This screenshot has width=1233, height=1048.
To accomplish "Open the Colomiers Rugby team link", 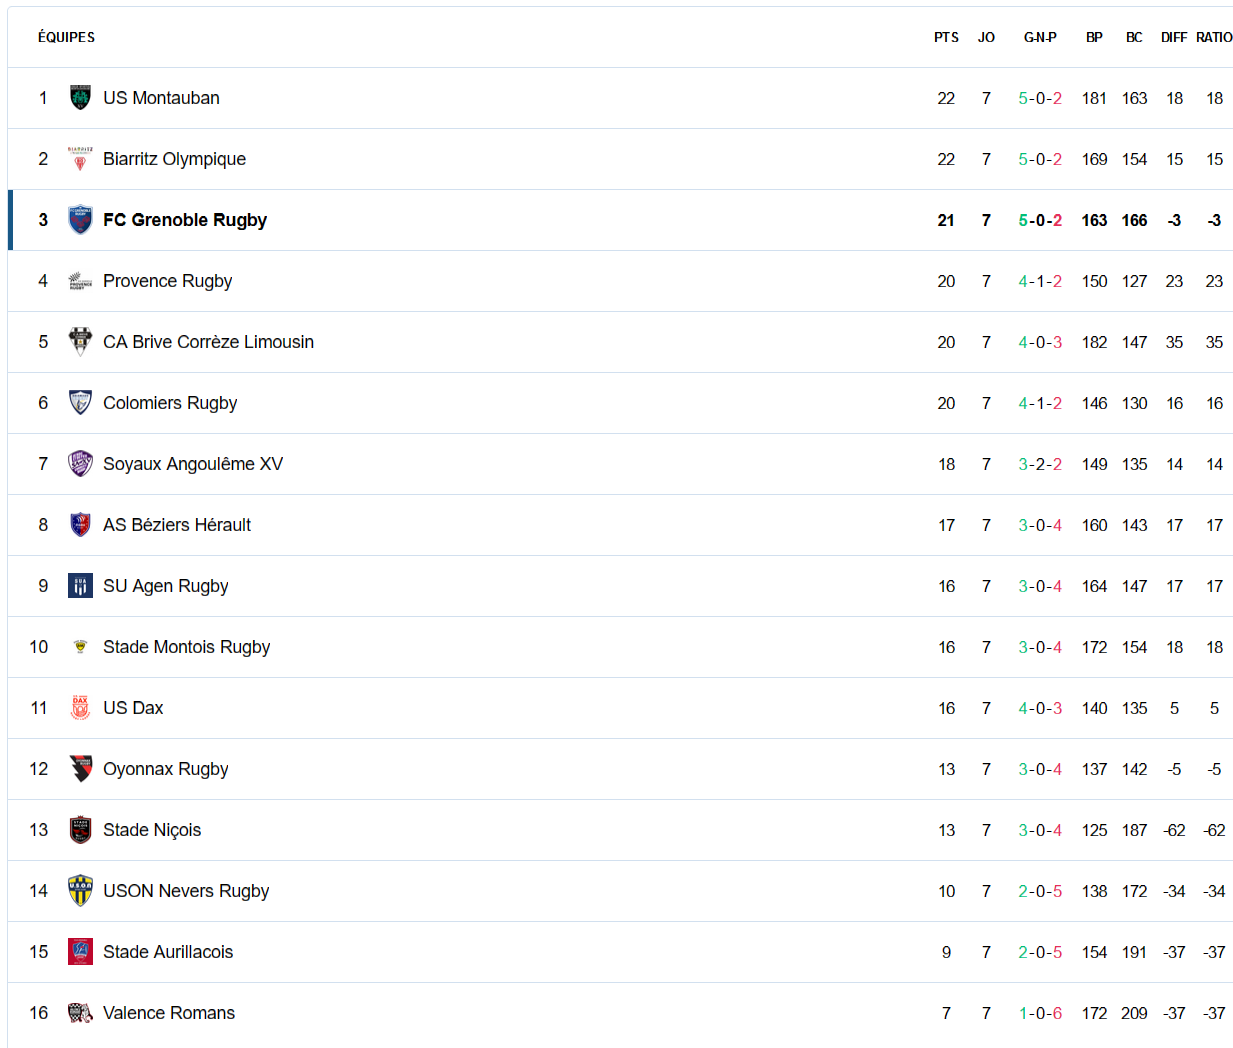I will 170,403.
